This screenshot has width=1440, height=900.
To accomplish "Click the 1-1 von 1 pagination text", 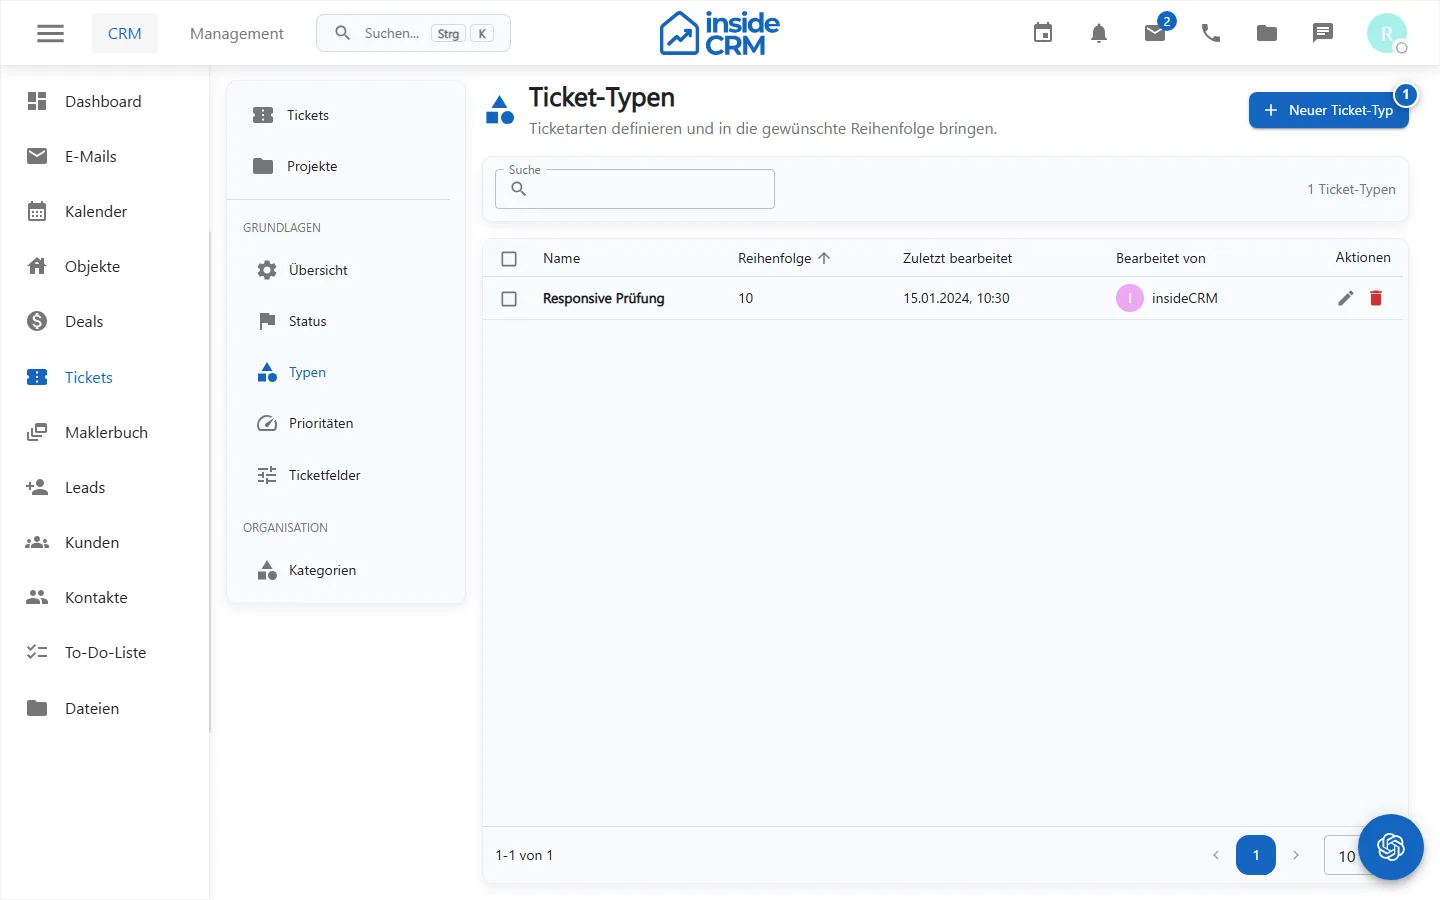I will (x=524, y=855).
